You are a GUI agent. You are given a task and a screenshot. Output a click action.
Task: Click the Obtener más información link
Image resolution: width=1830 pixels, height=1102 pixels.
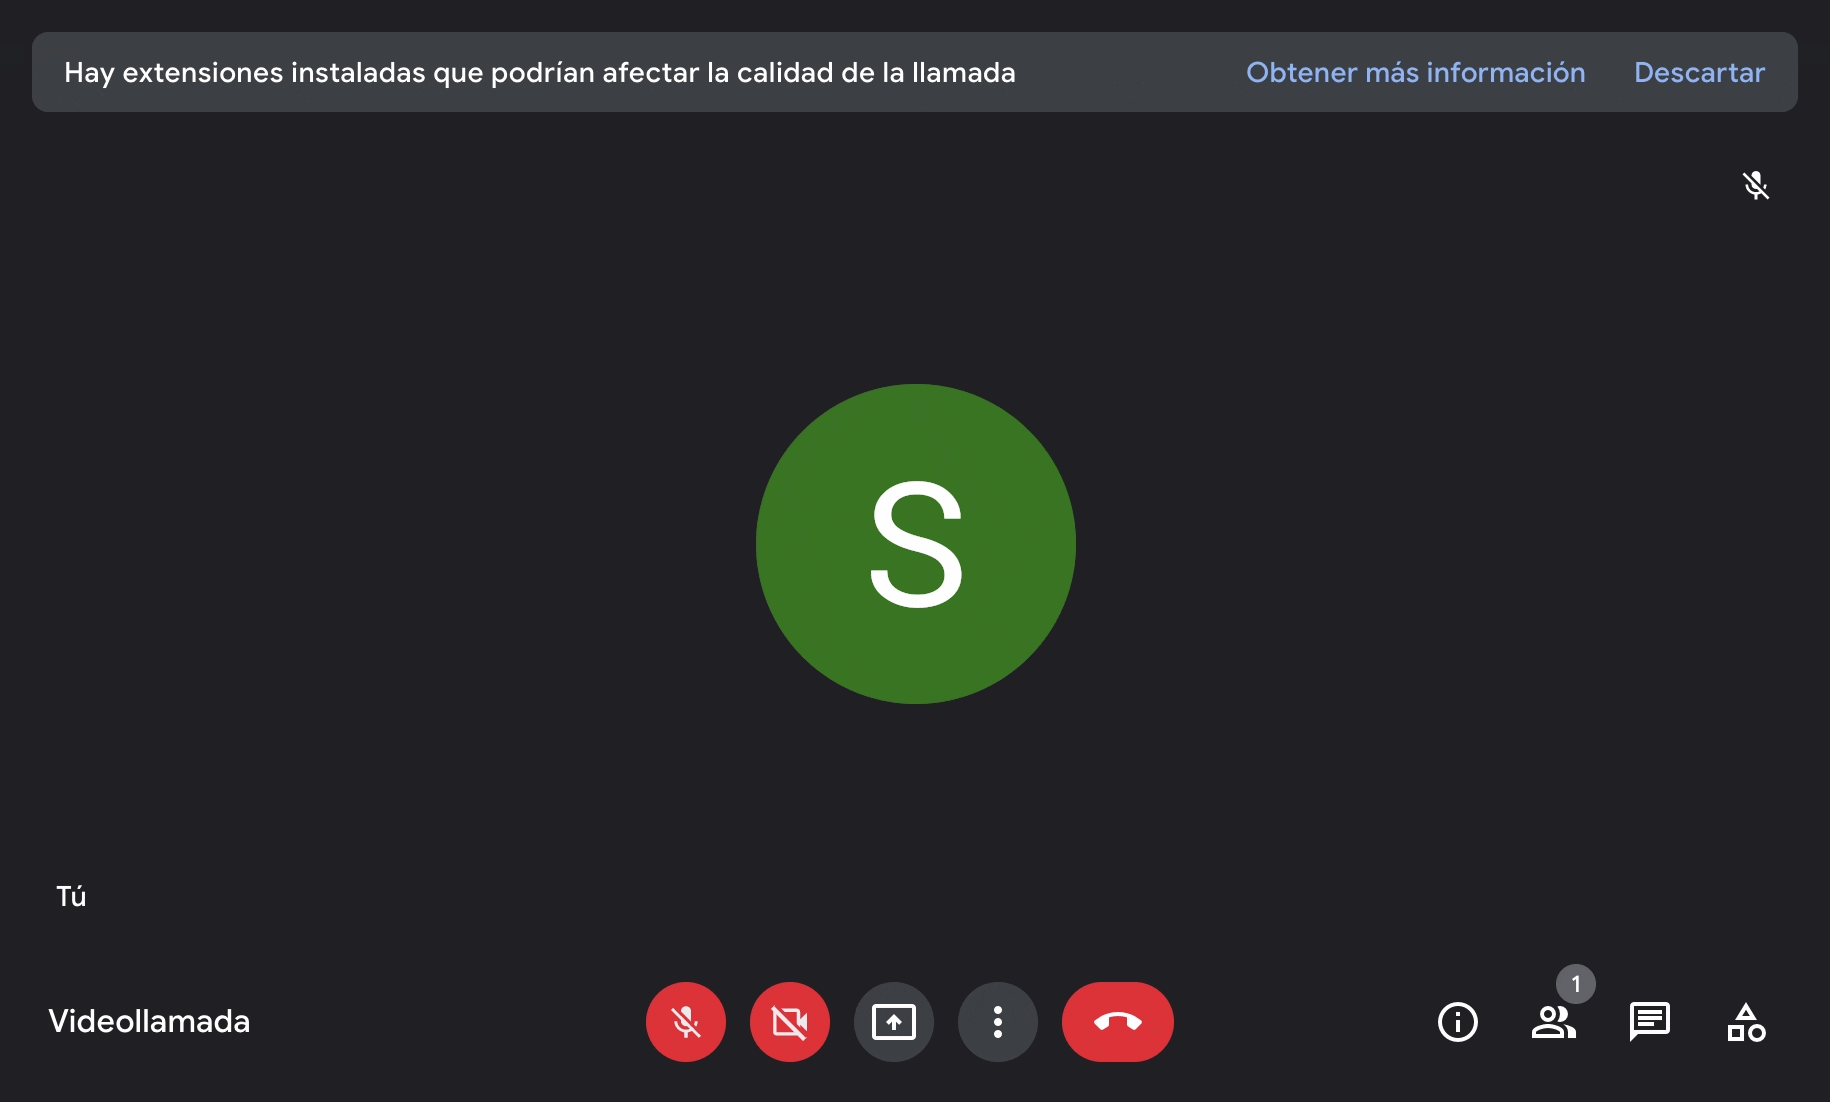(x=1415, y=72)
